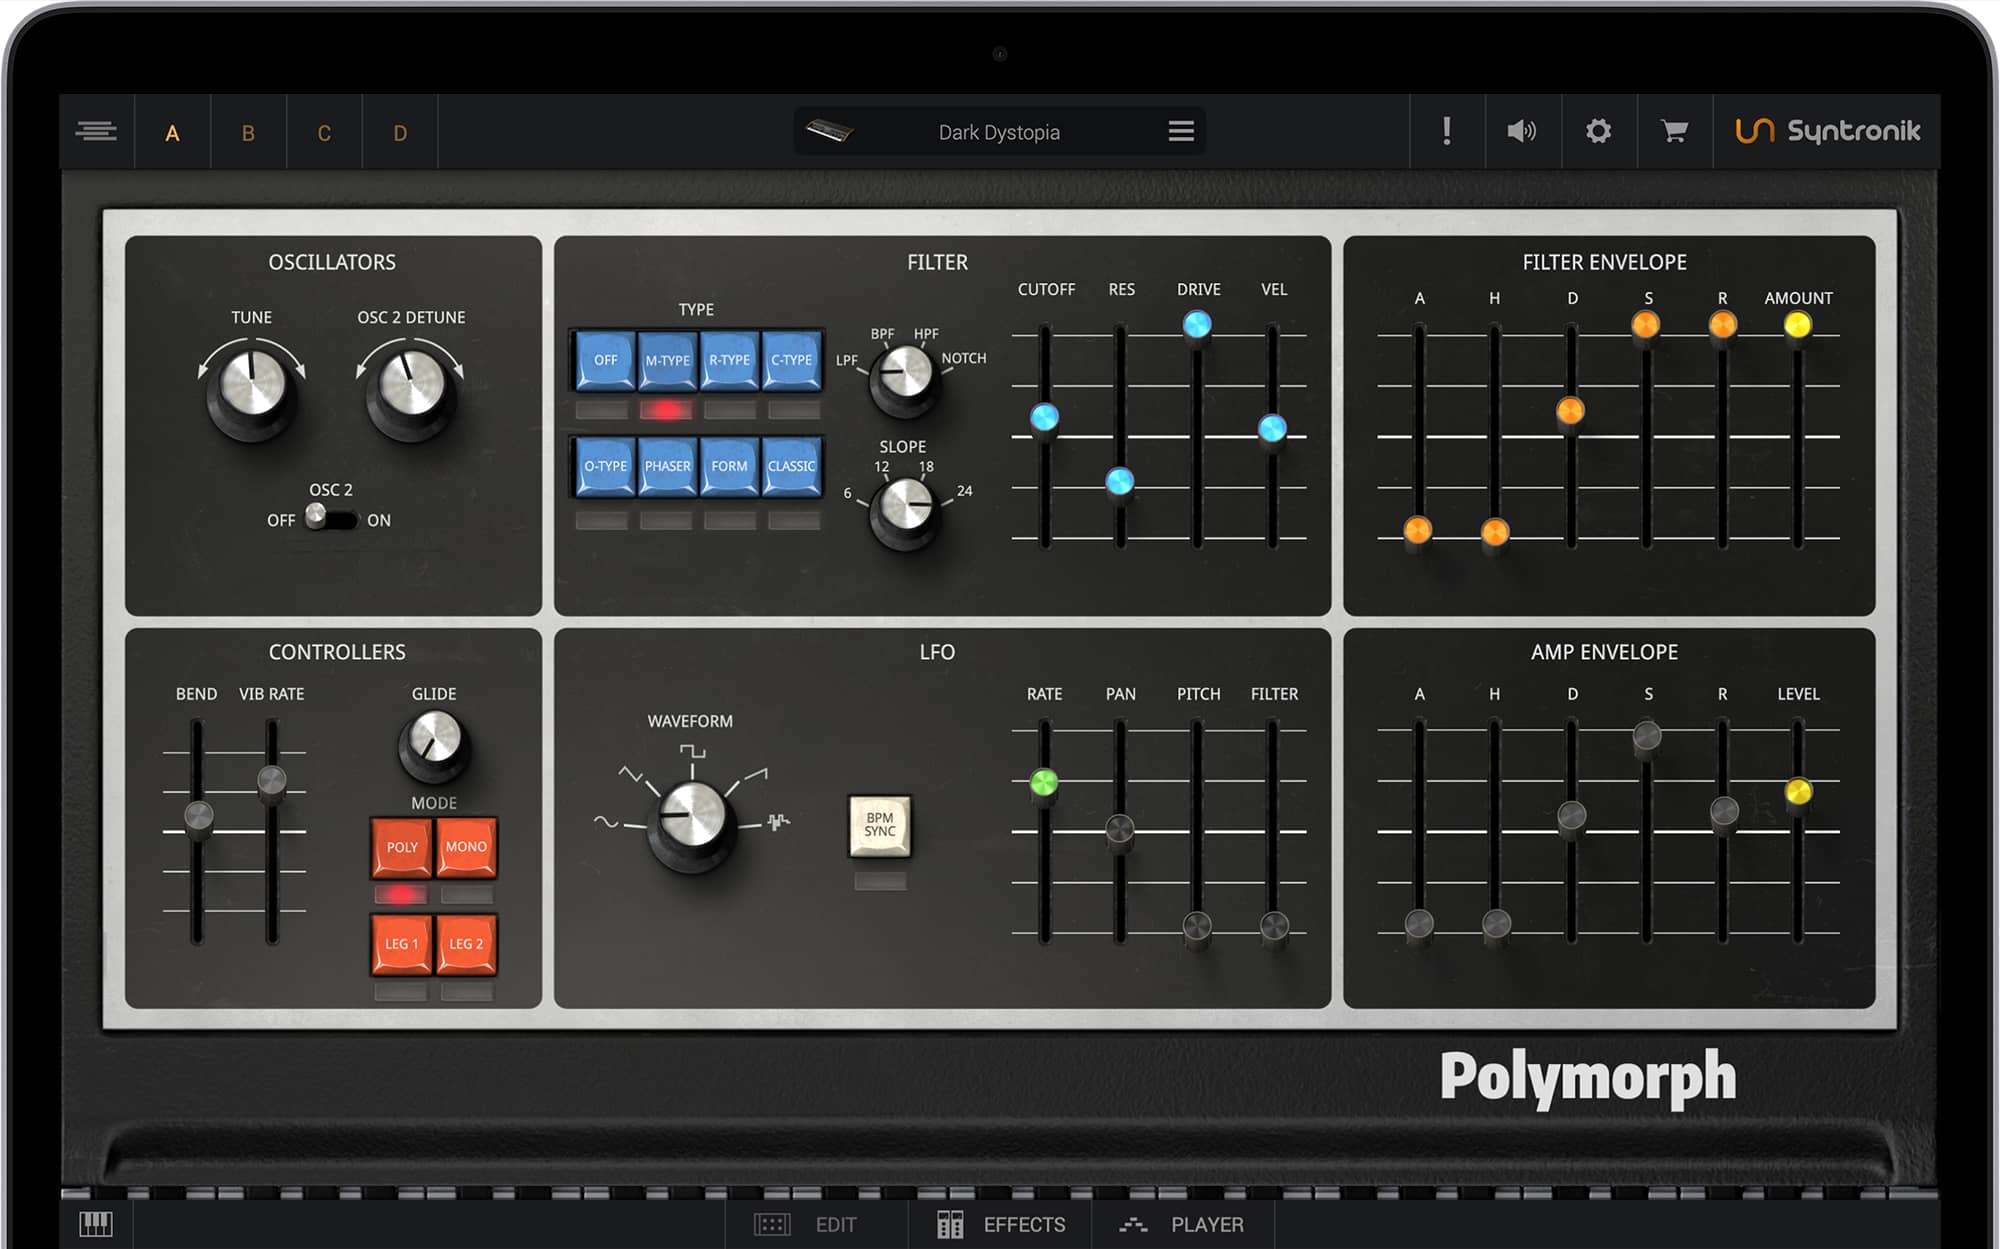Enable MONO mode

pos(466,847)
